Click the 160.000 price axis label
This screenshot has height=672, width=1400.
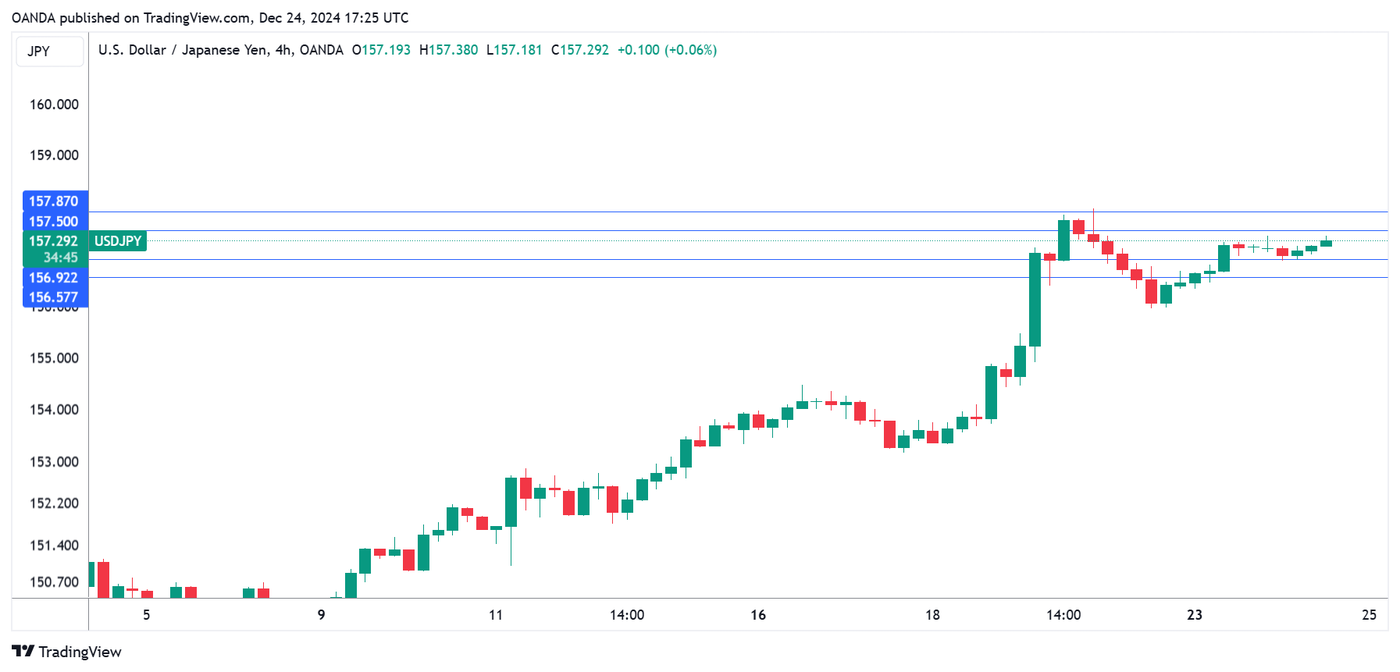(x=54, y=105)
